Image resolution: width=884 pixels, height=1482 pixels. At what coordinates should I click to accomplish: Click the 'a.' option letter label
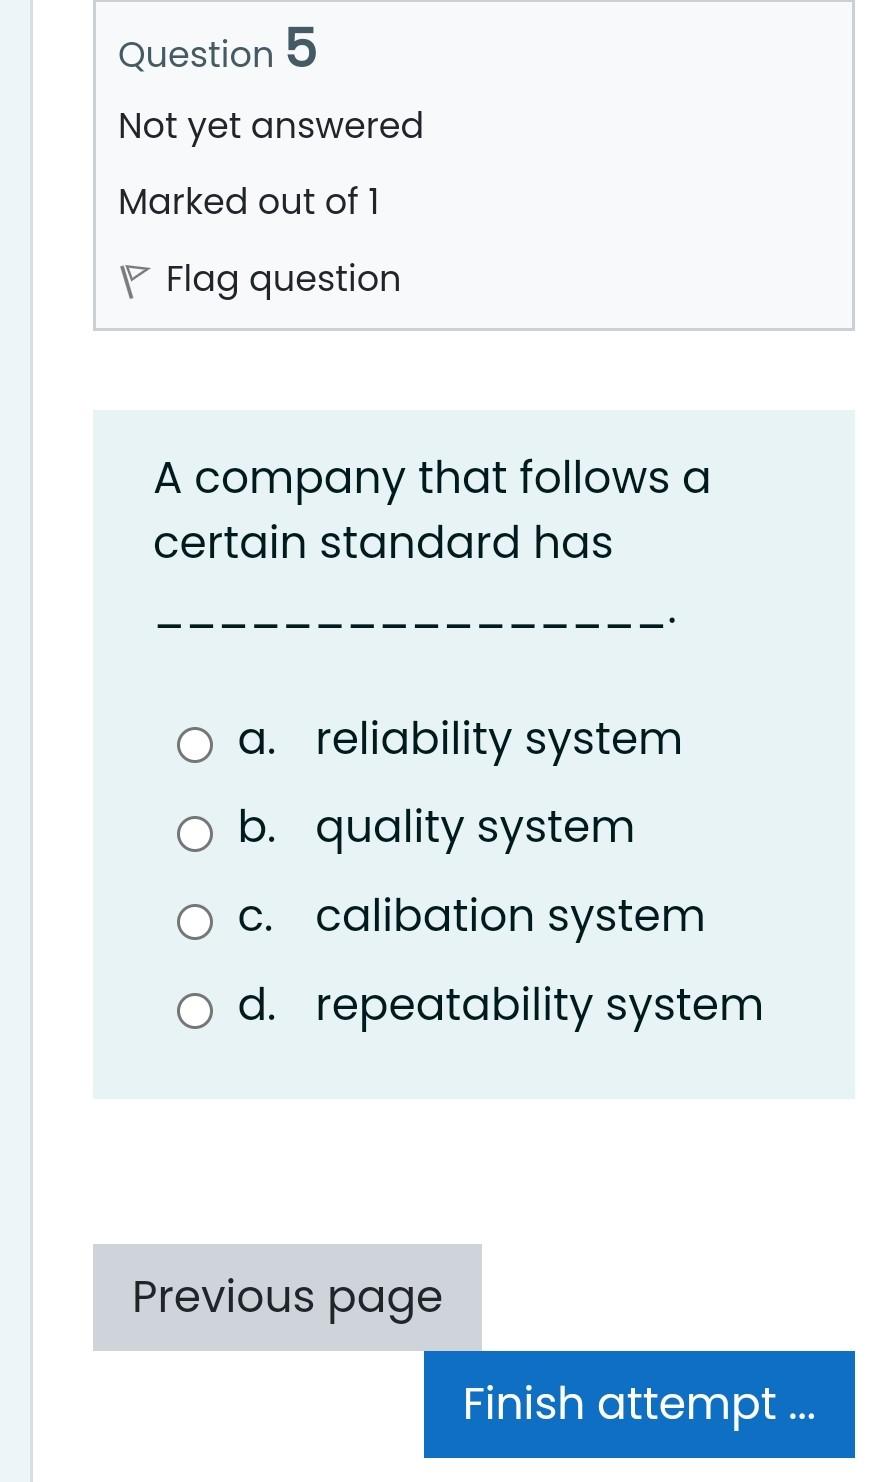point(256,740)
